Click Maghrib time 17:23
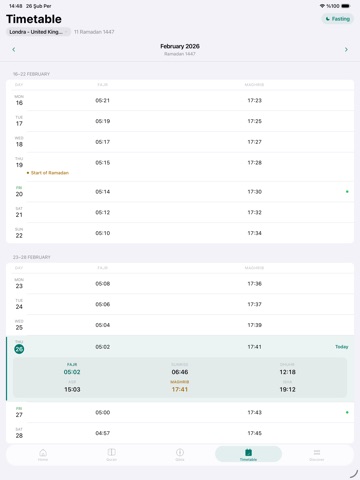Screen dimensions: 360x480 (255, 100)
